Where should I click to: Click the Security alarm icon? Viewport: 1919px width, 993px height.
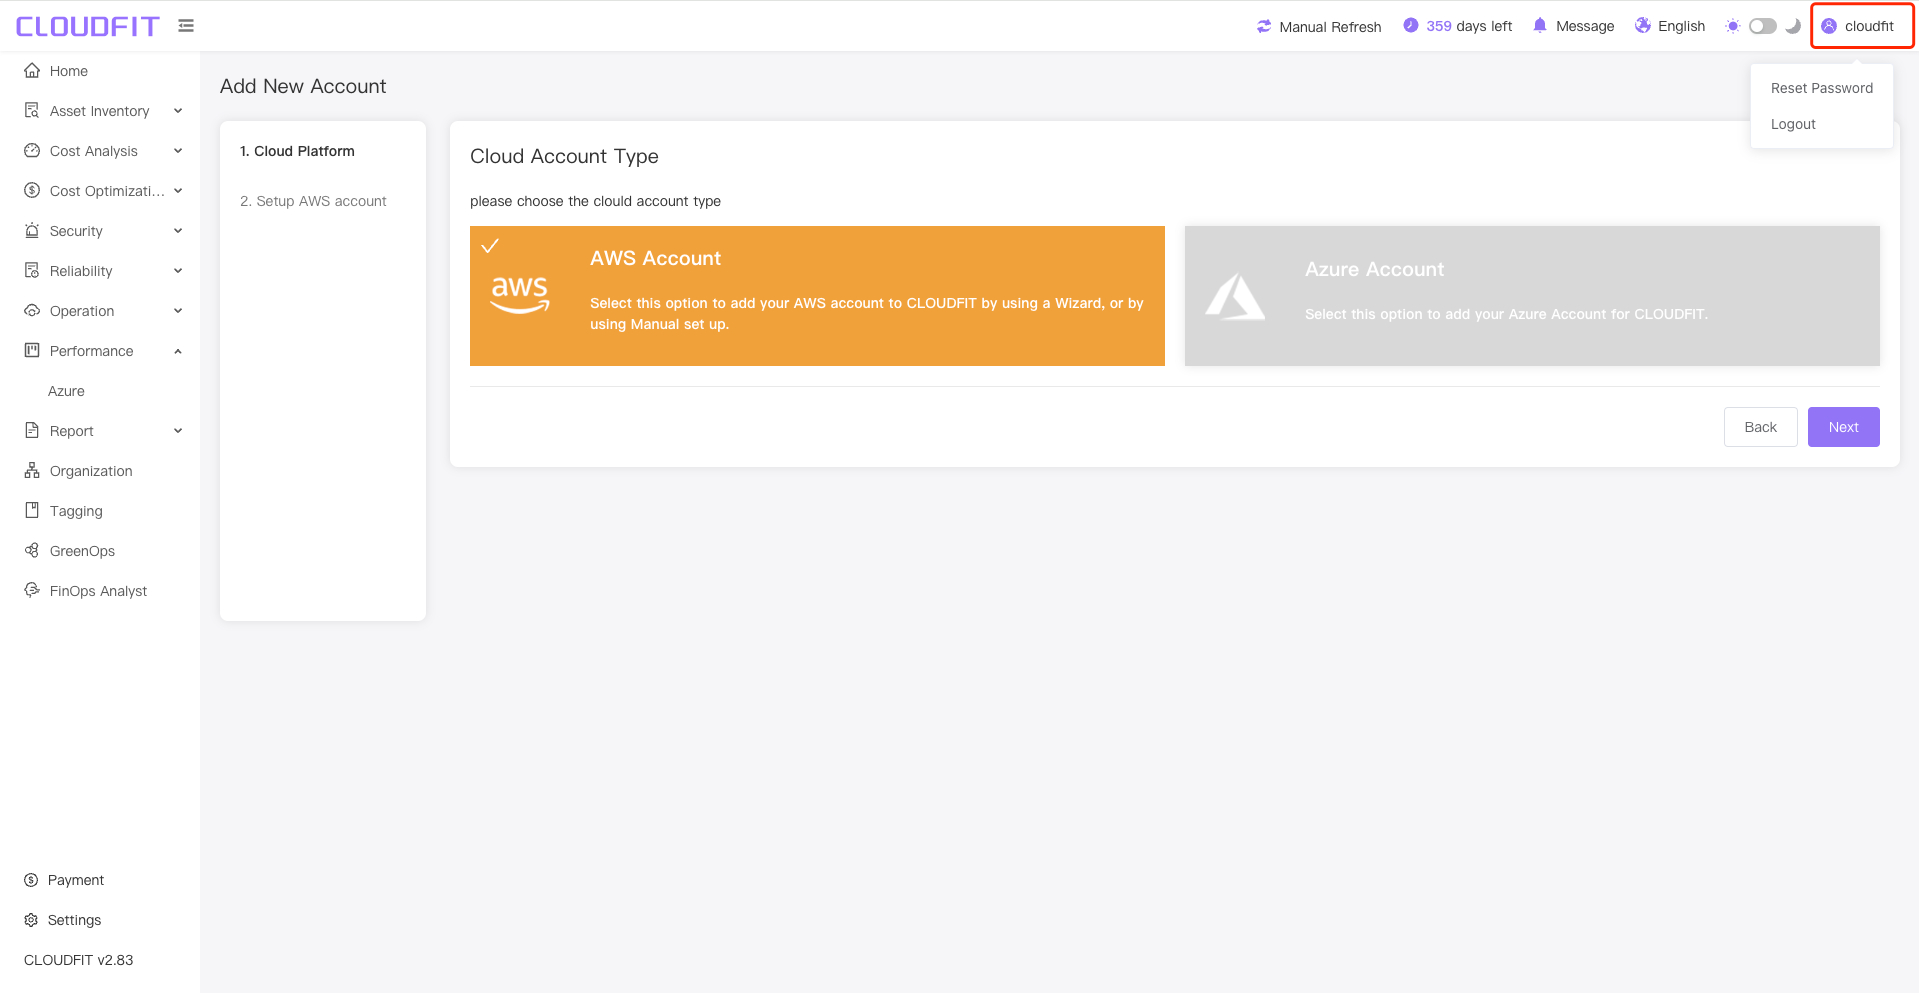point(32,231)
